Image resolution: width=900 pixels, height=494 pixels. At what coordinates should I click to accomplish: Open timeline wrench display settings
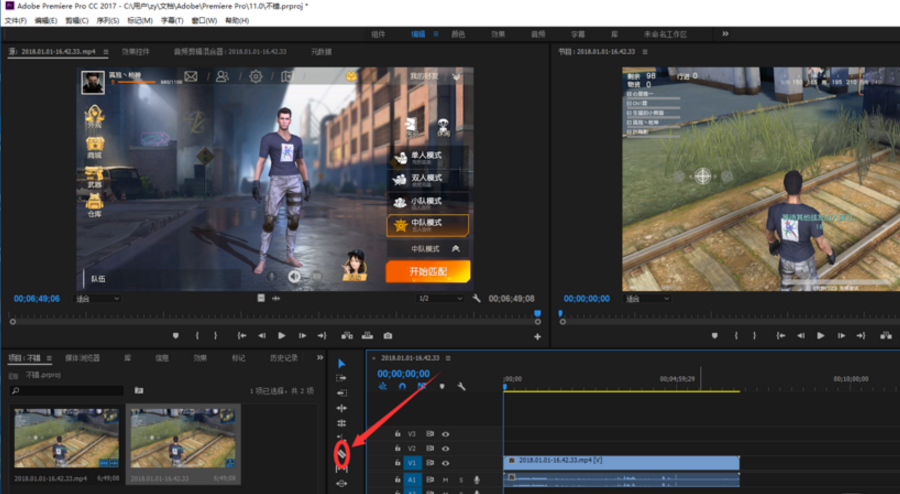pos(461,386)
